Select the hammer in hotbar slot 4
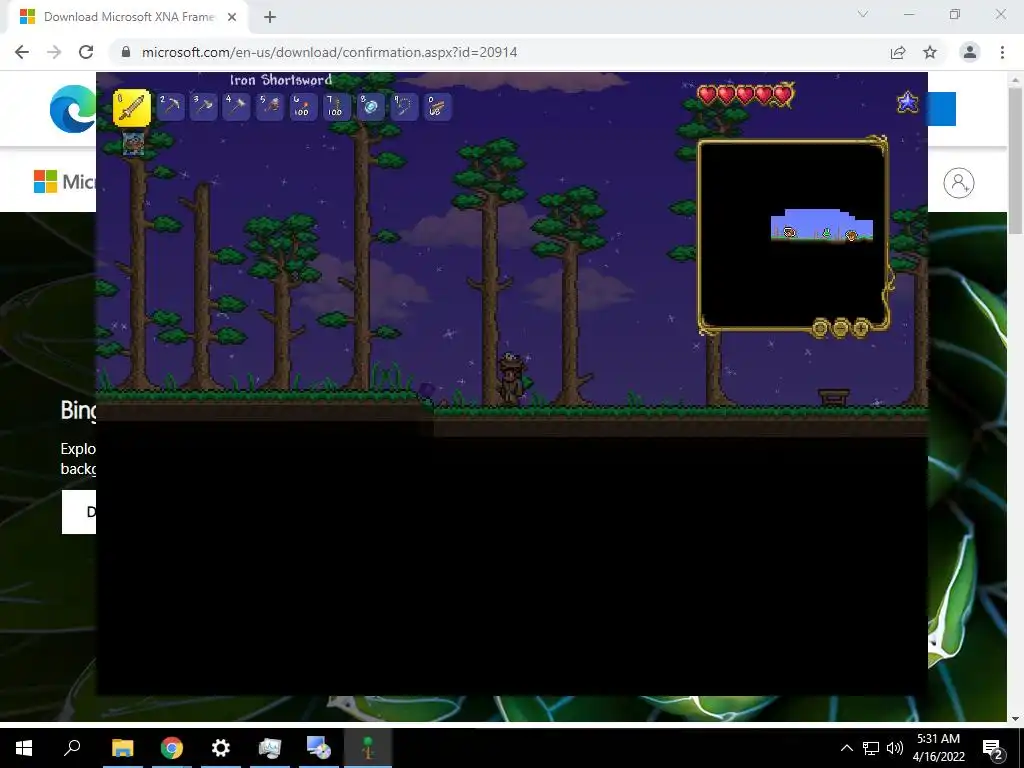Viewport: 1024px width, 768px height. (x=236, y=106)
